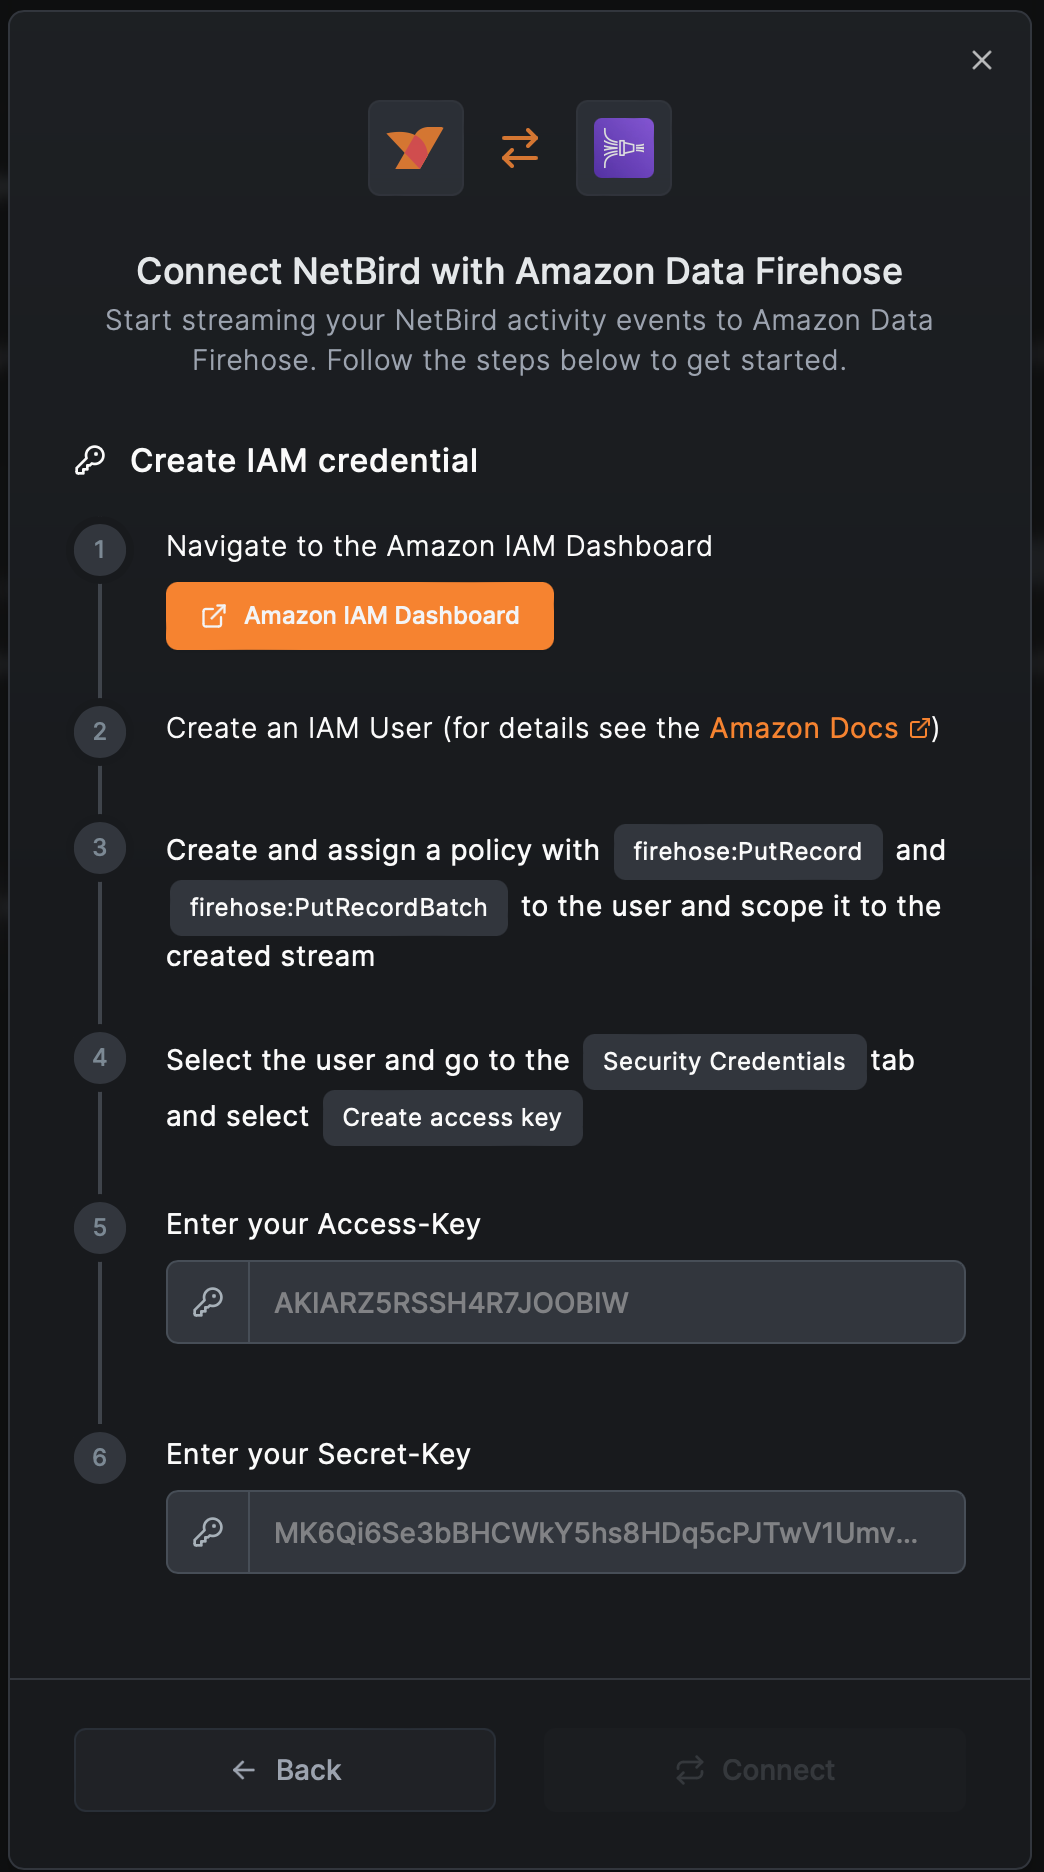Open the Amazon IAM Dashboard
Screen dimensions: 1044x1872
(x=359, y=615)
